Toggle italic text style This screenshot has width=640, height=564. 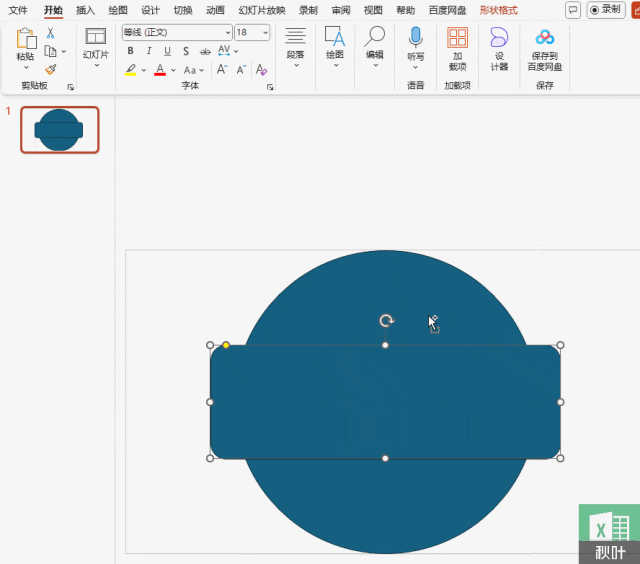149,51
